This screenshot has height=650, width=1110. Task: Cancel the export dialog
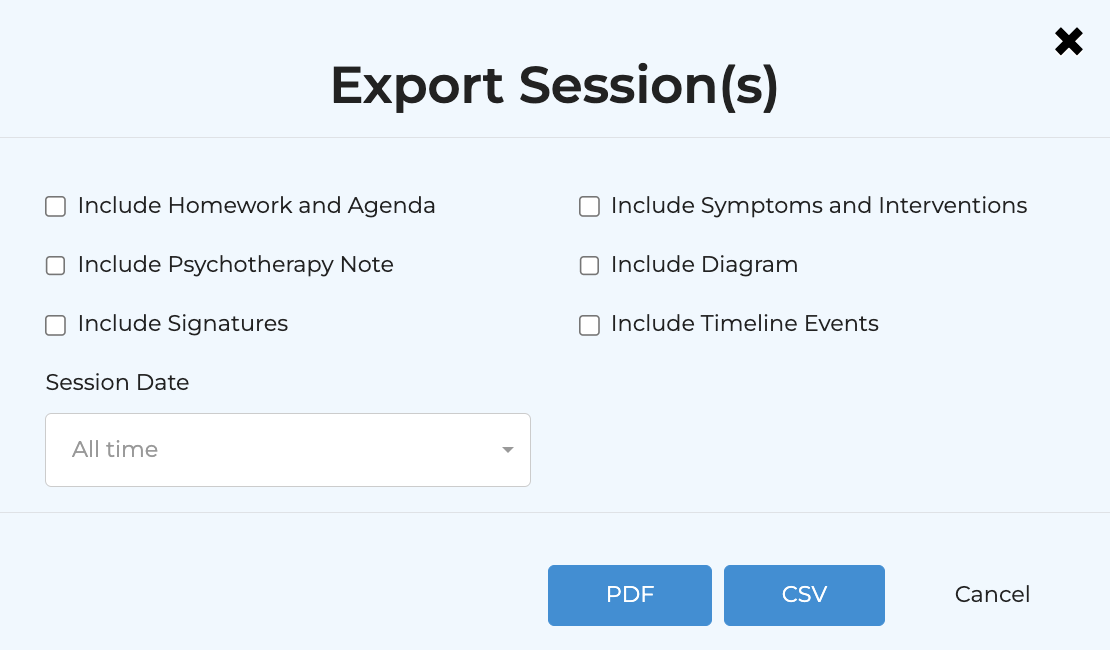992,595
